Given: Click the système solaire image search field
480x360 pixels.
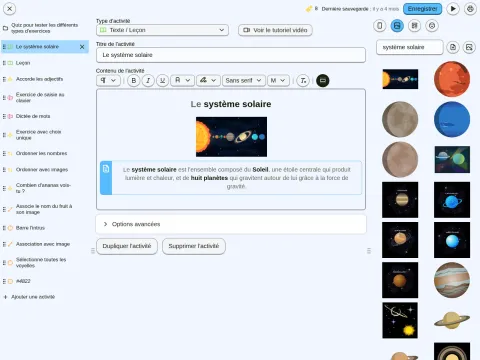Looking at the screenshot, I should point(410,47).
